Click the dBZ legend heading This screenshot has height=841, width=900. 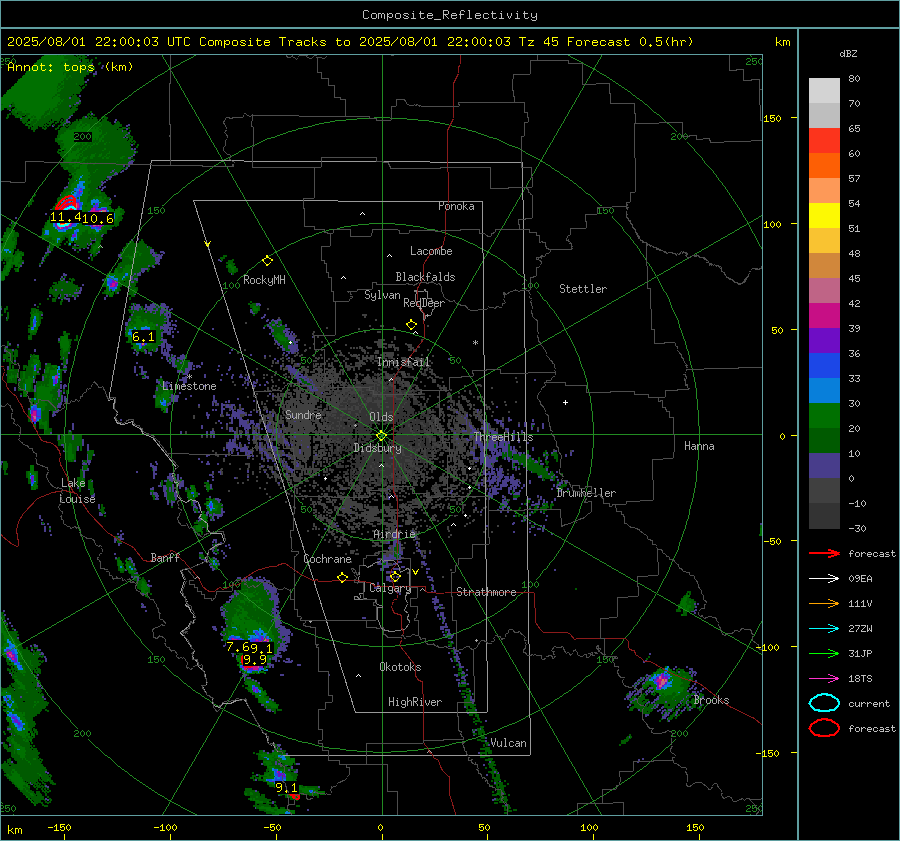click(x=848, y=54)
